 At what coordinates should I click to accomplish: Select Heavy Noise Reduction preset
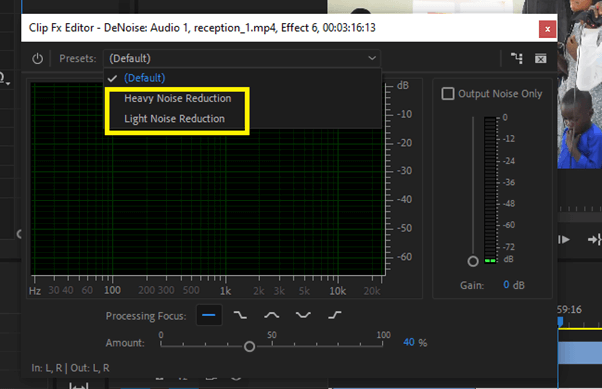click(x=177, y=98)
